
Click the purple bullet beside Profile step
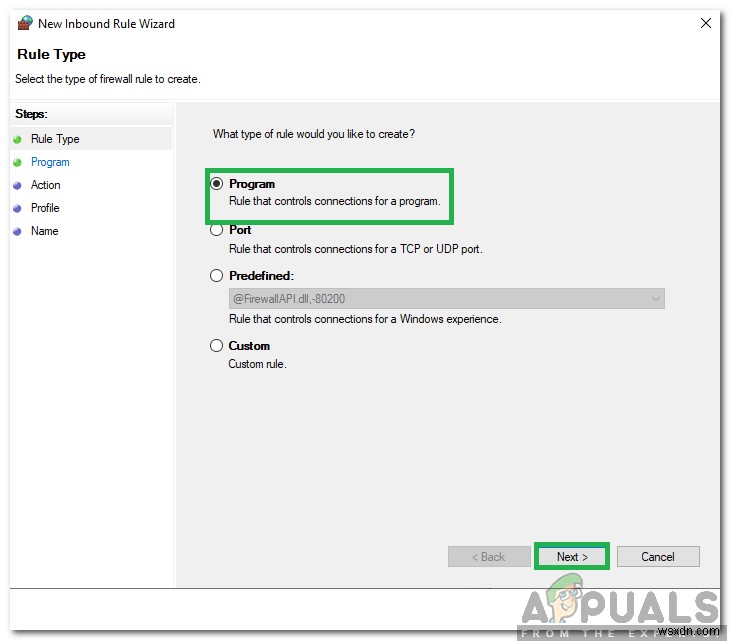click(x=18, y=208)
